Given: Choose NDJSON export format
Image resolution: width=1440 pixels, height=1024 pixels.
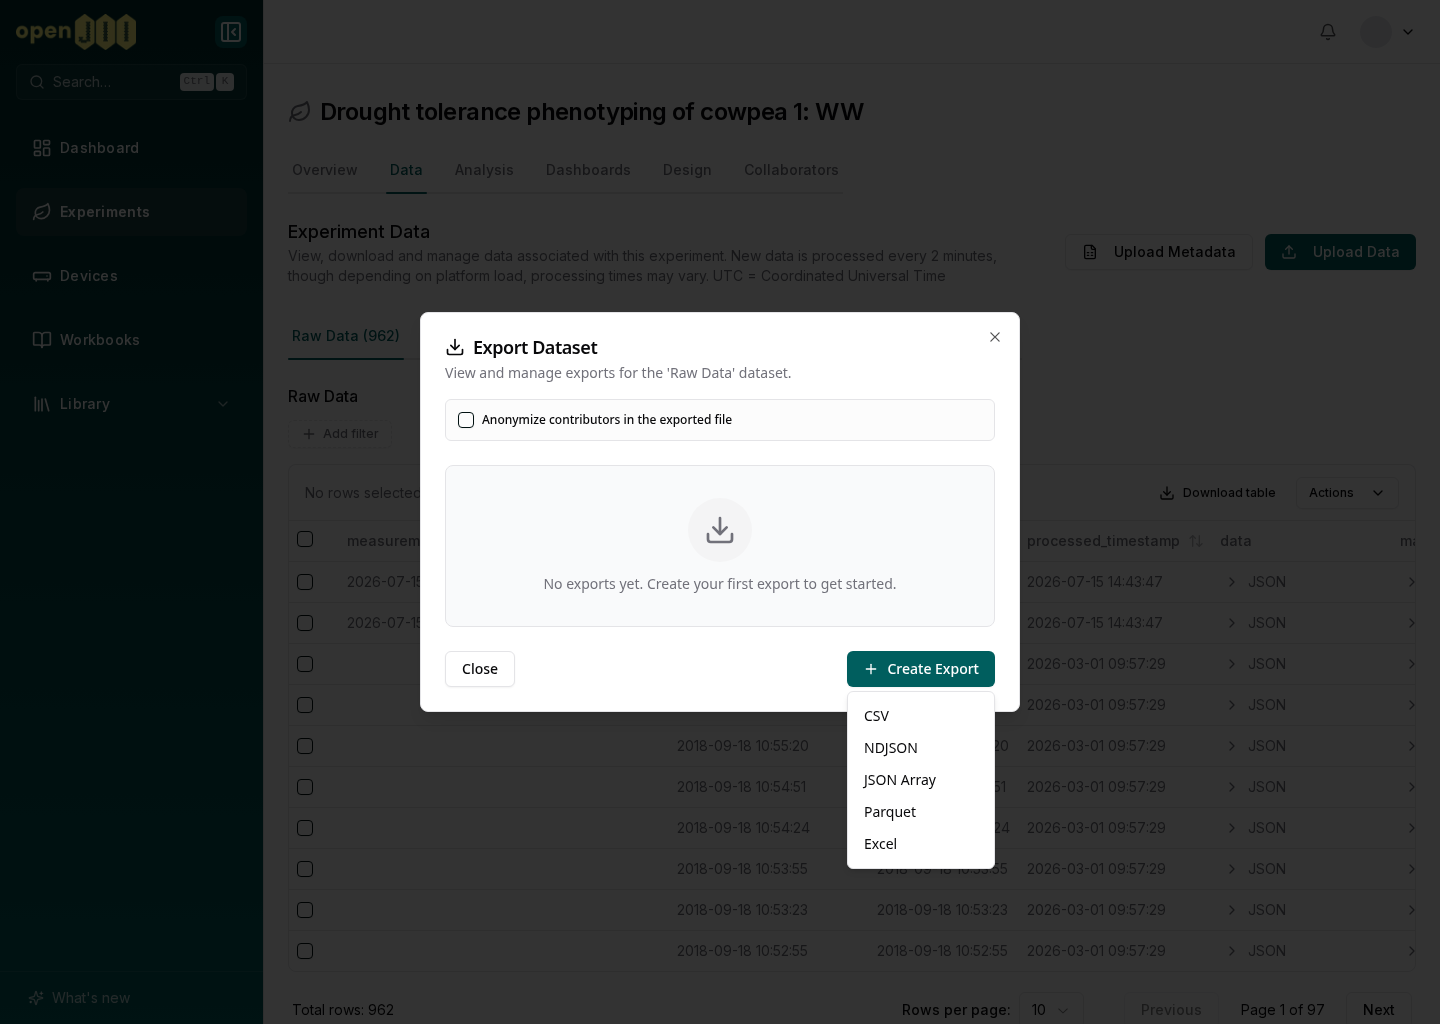Looking at the screenshot, I should tap(921, 748).
